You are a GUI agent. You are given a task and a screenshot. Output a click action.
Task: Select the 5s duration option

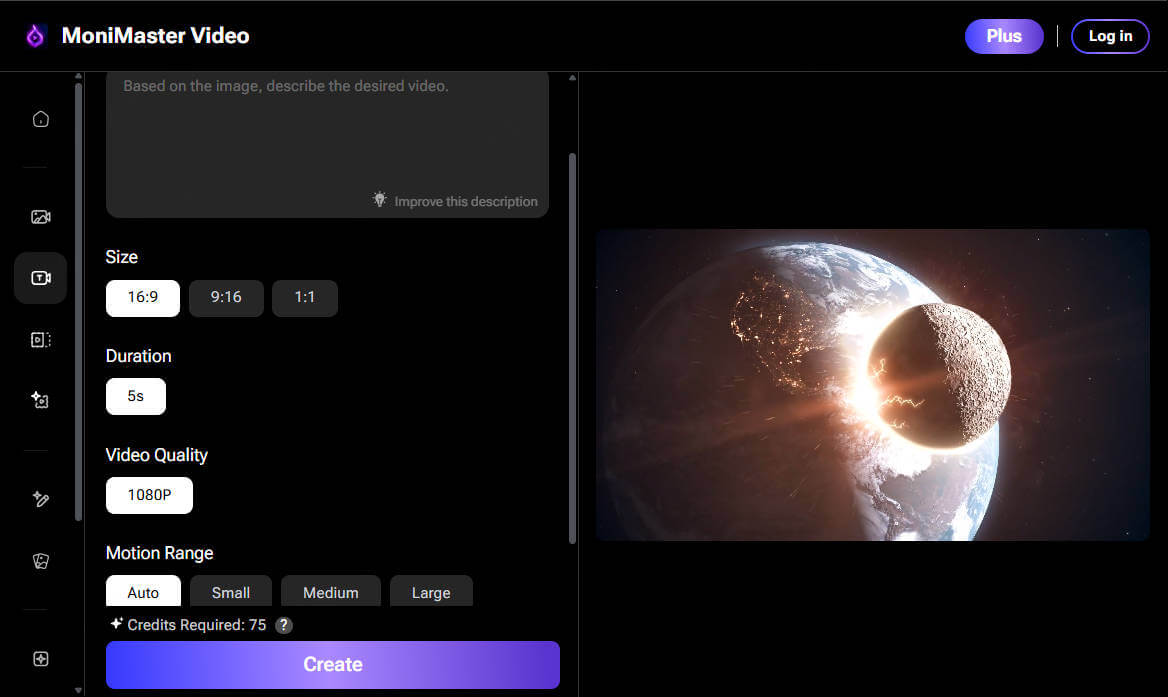click(135, 396)
